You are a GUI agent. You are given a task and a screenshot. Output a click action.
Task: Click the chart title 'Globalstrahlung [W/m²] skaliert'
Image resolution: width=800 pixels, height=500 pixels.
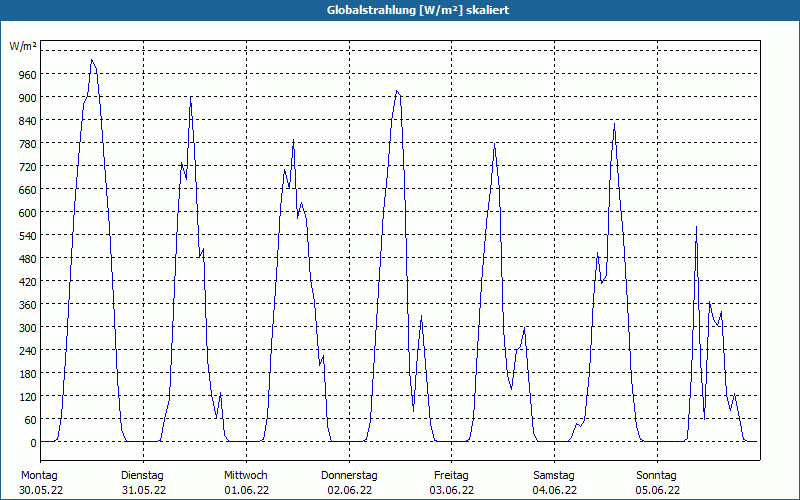pyautogui.click(x=418, y=10)
